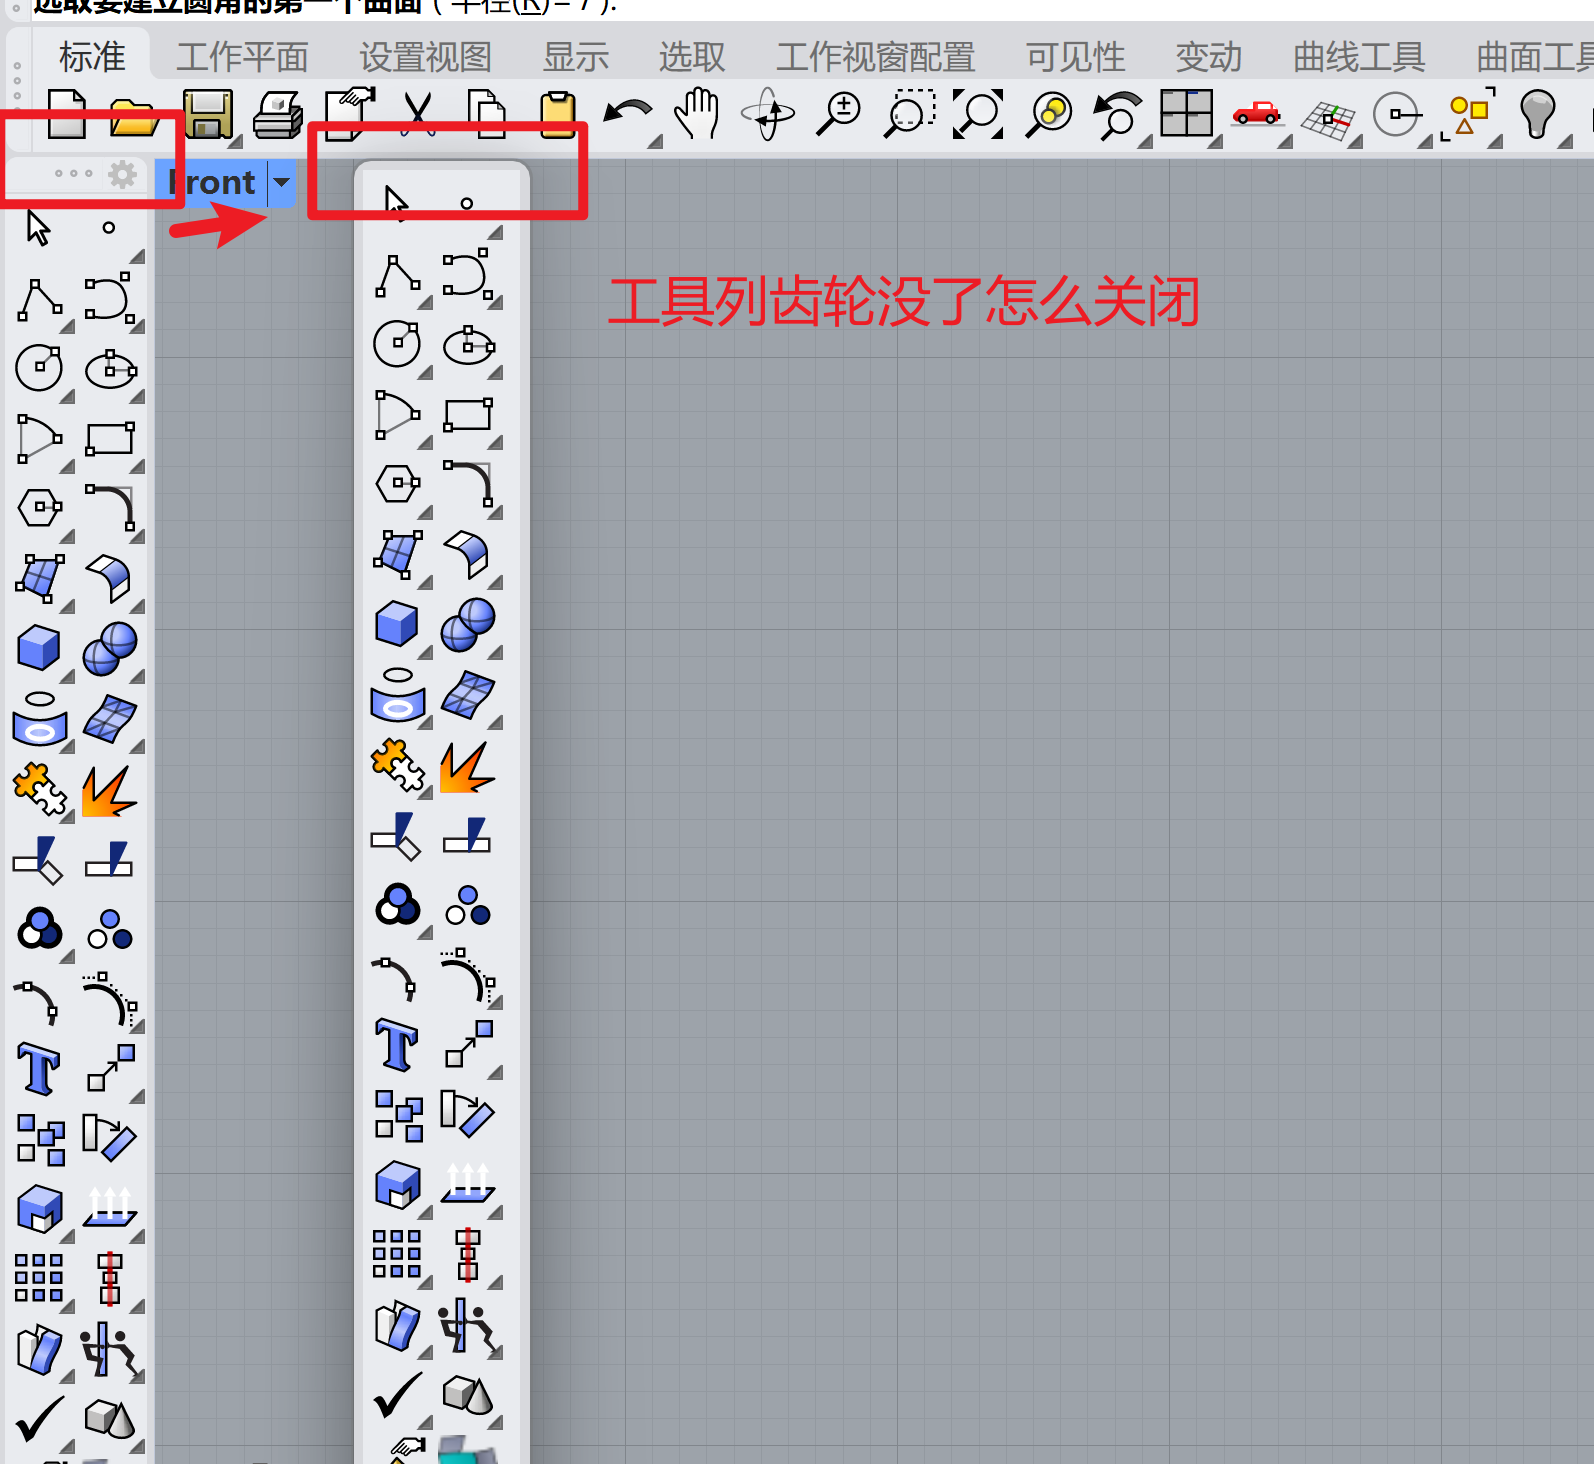Viewport: 1594px width, 1464px height.
Task: Select the Polyline tool in floating toolbar
Action: tap(397, 275)
